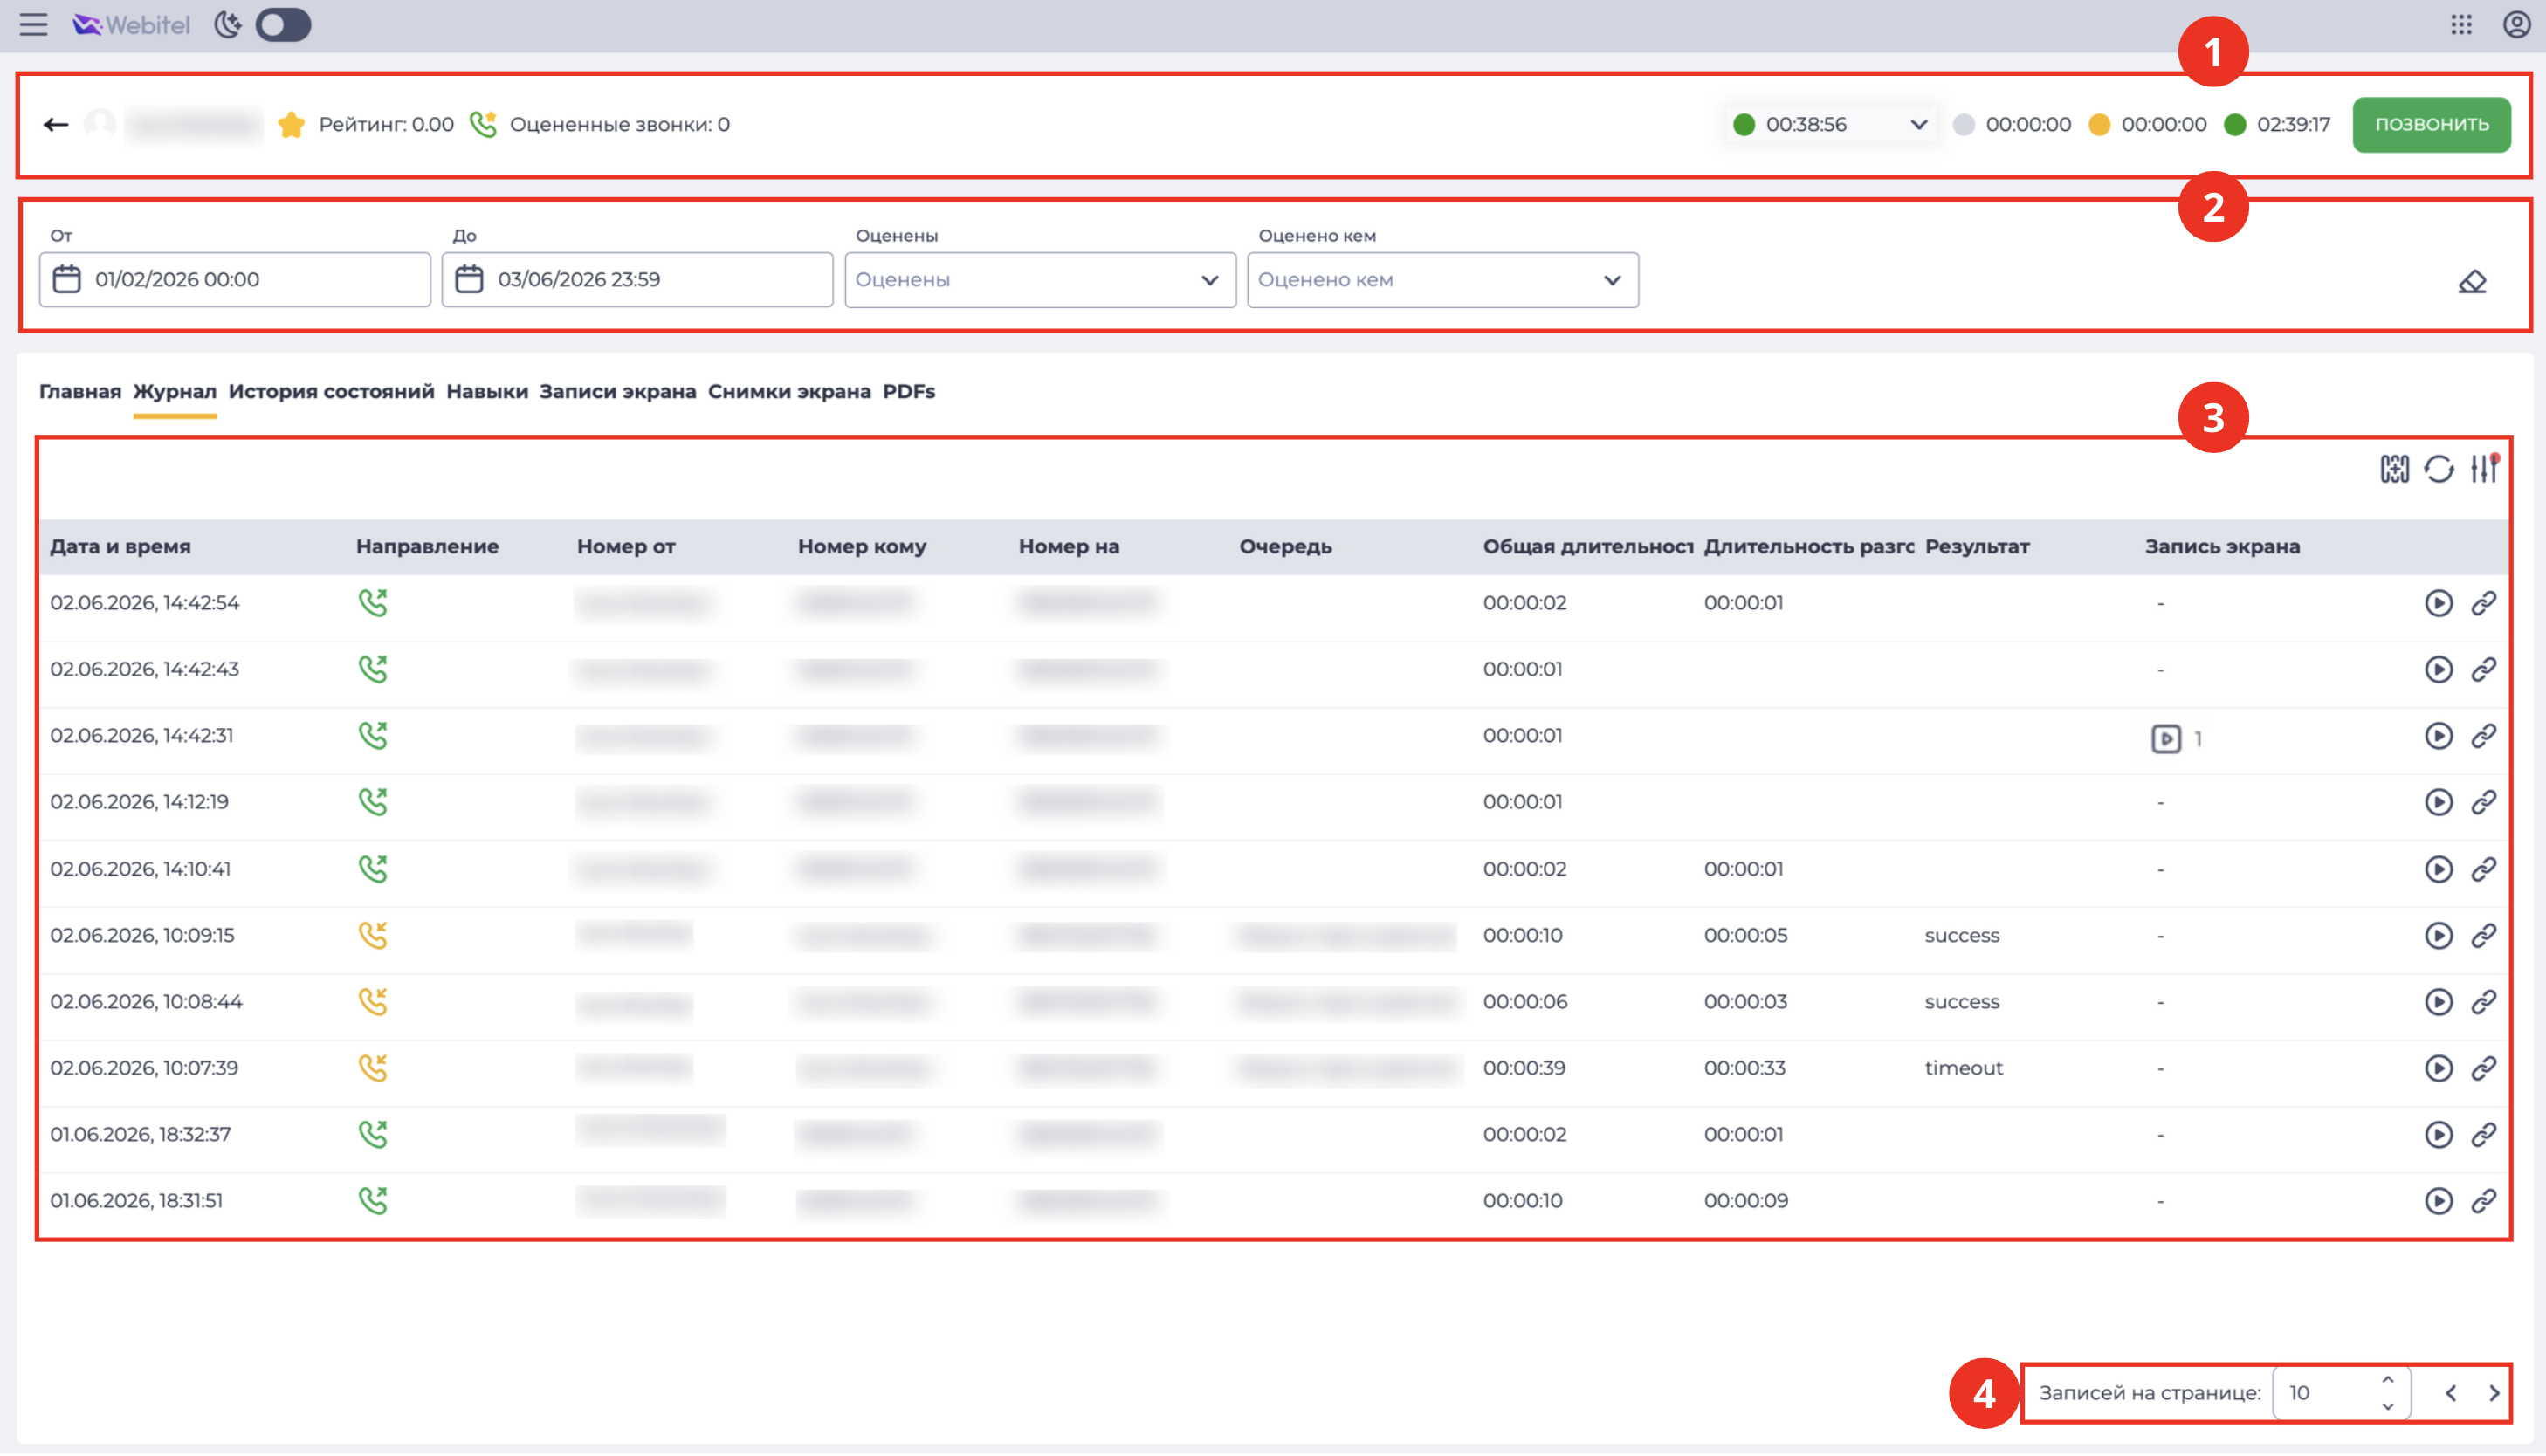Switch to the Навыки tab
Screen dimensions: 2546x1456
coord(487,391)
